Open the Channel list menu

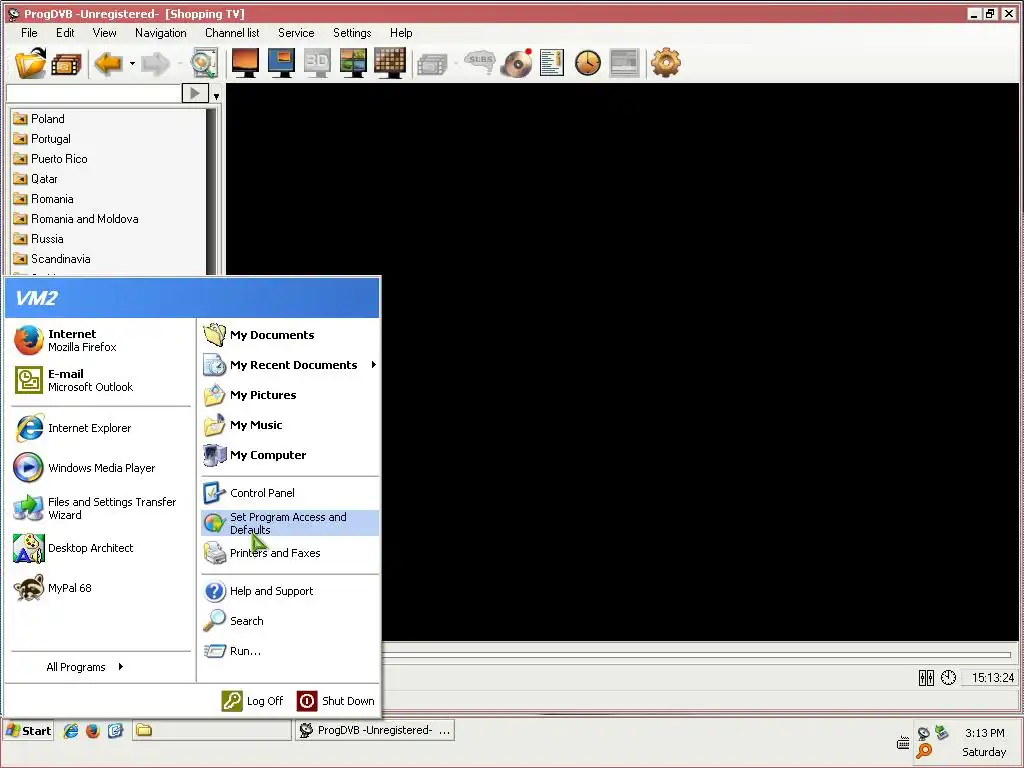232,33
